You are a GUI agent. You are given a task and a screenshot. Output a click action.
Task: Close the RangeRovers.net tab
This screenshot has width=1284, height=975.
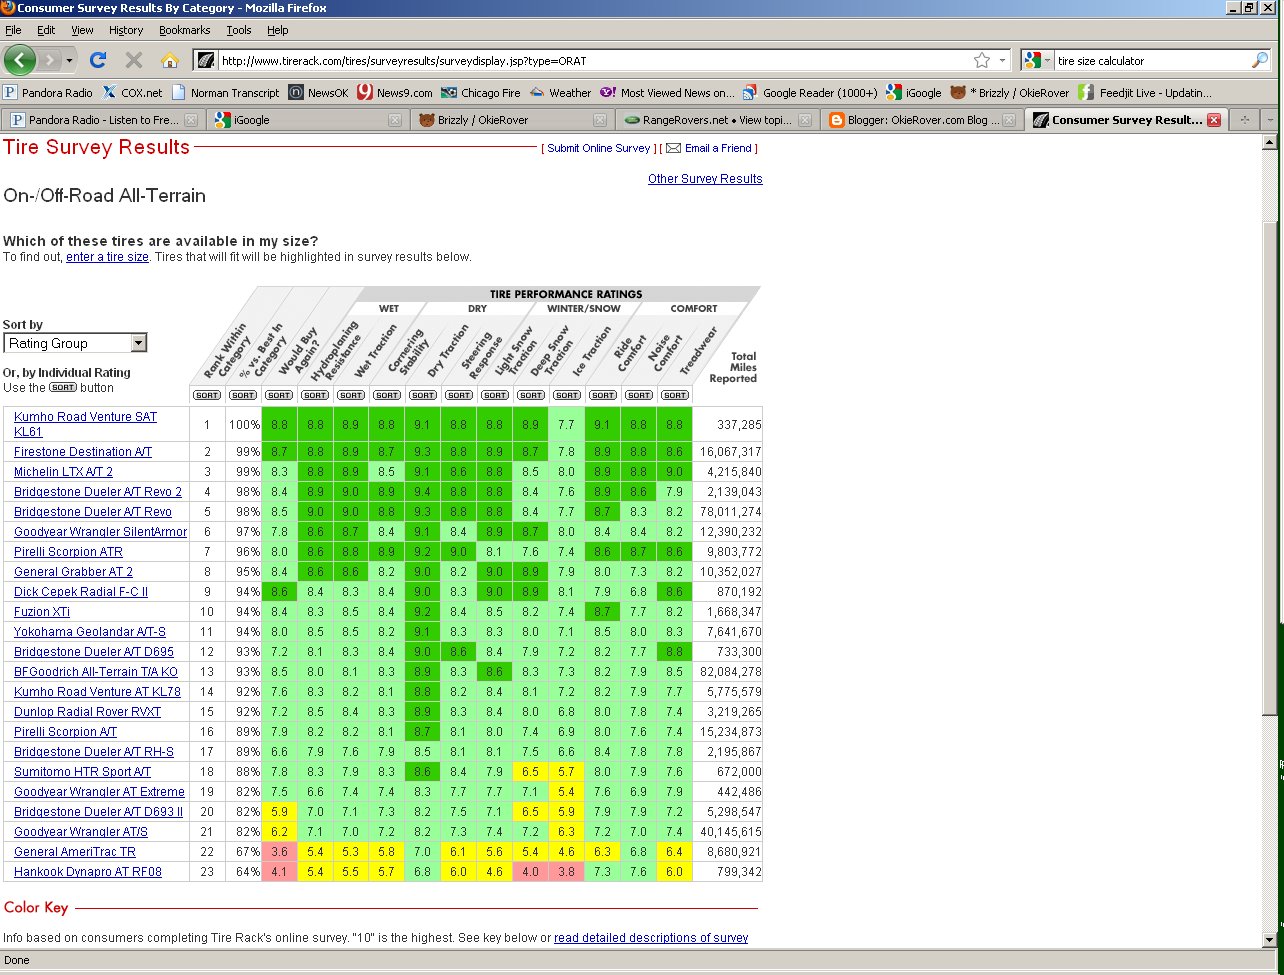(805, 120)
